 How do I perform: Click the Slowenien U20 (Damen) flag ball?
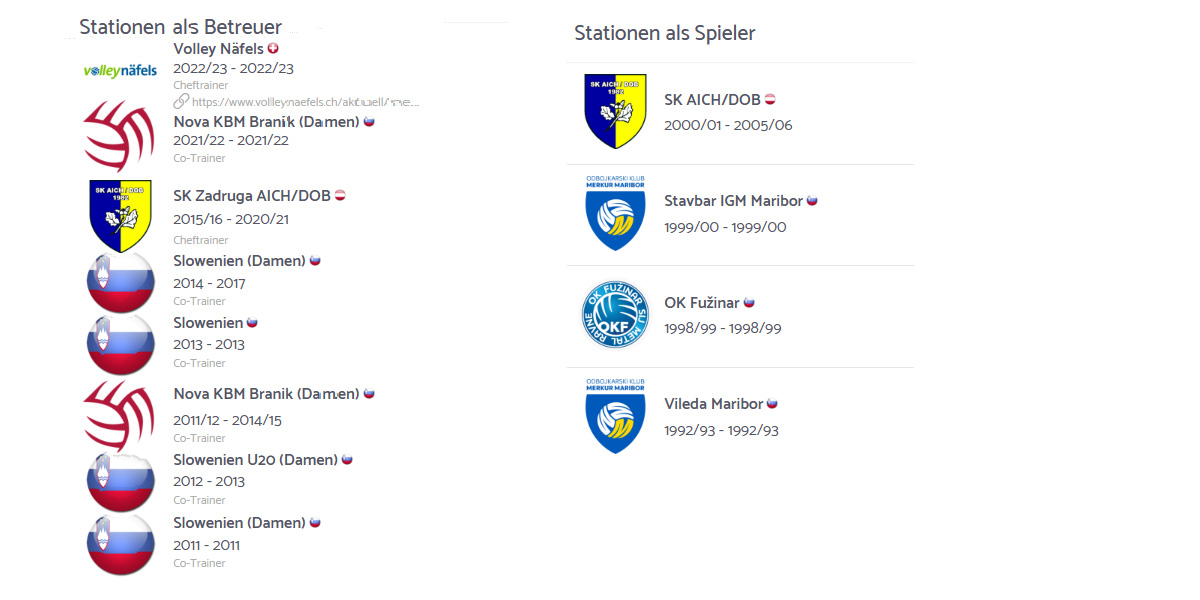click(120, 482)
